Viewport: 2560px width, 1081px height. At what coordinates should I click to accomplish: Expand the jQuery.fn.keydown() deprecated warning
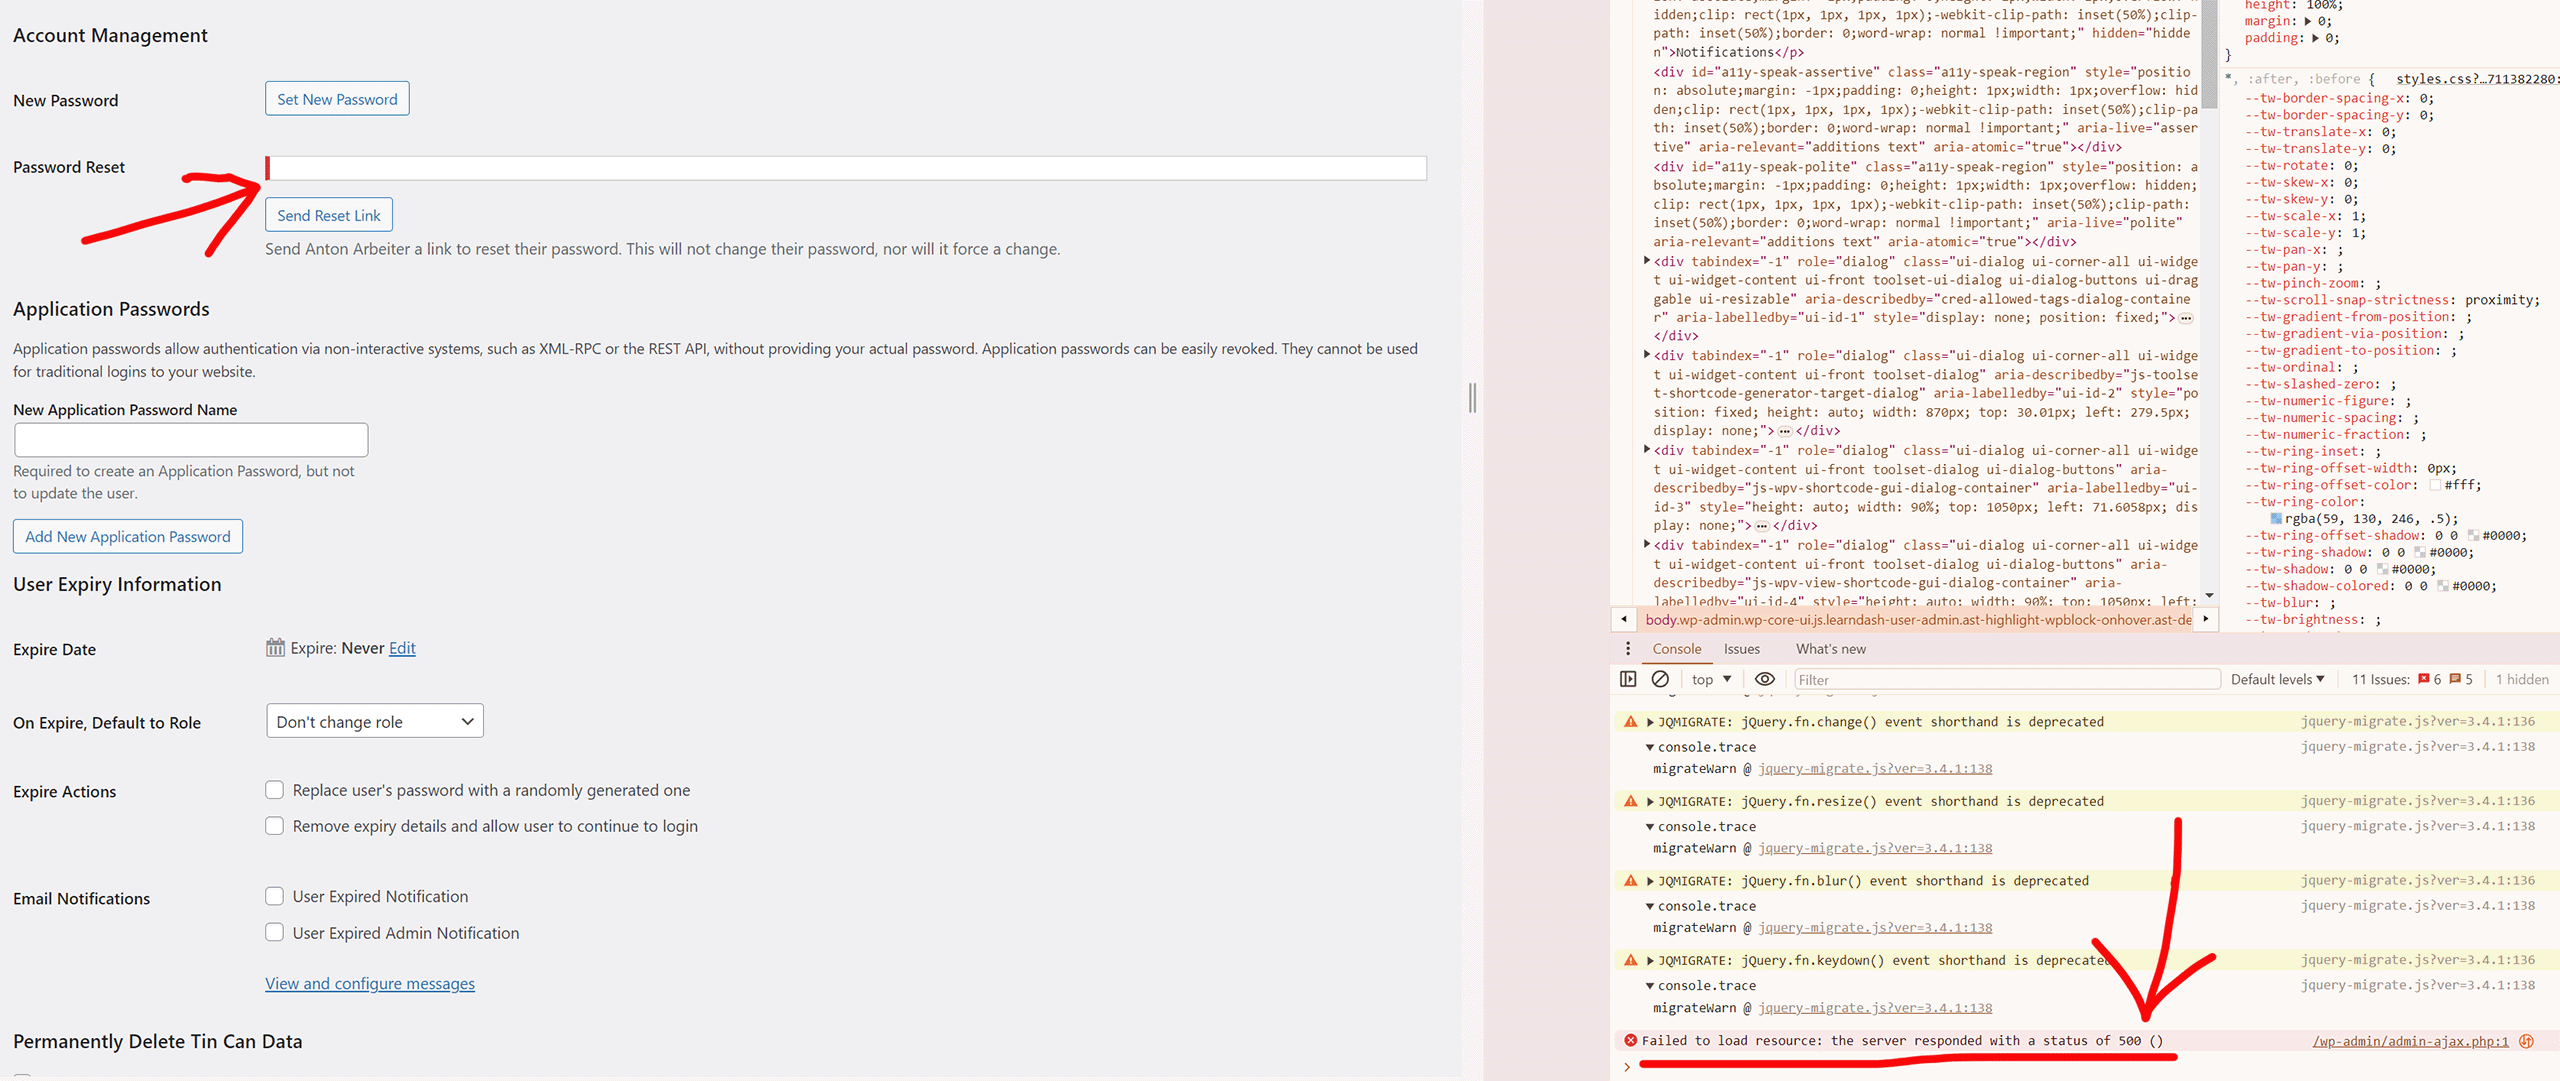pyautogui.click(x=1650, y=960)
